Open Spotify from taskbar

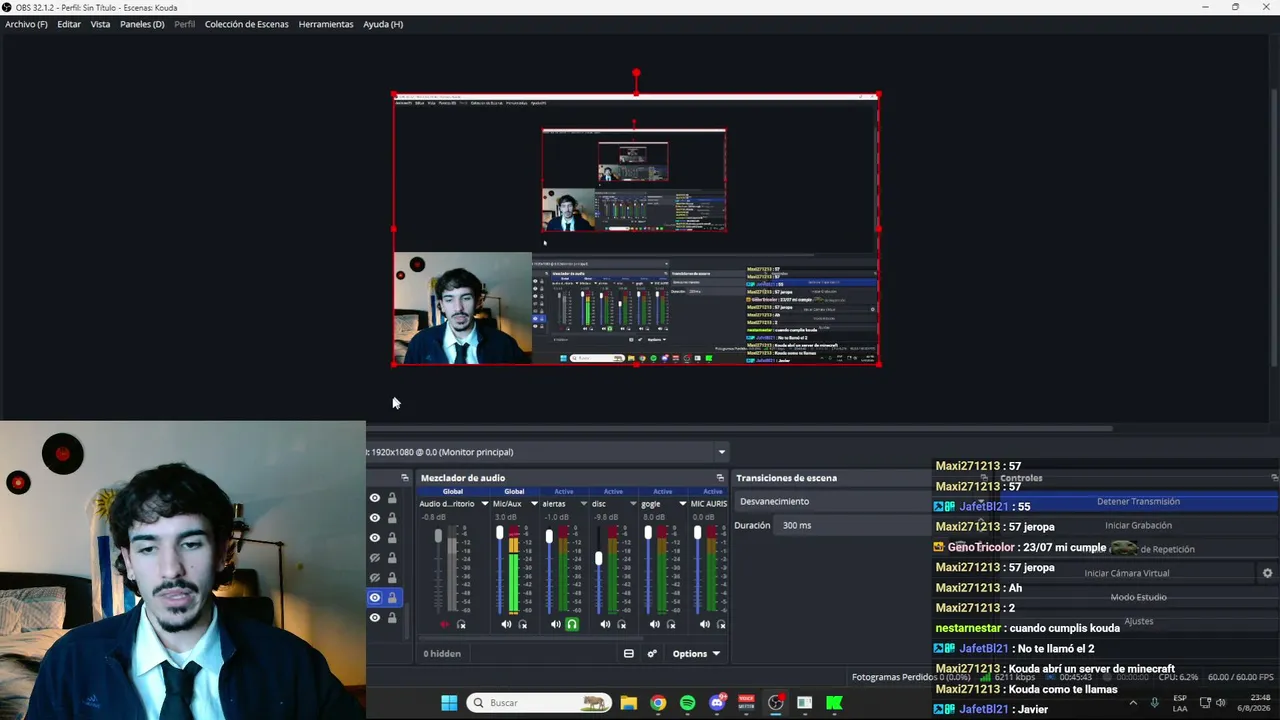tap(687, 703)
